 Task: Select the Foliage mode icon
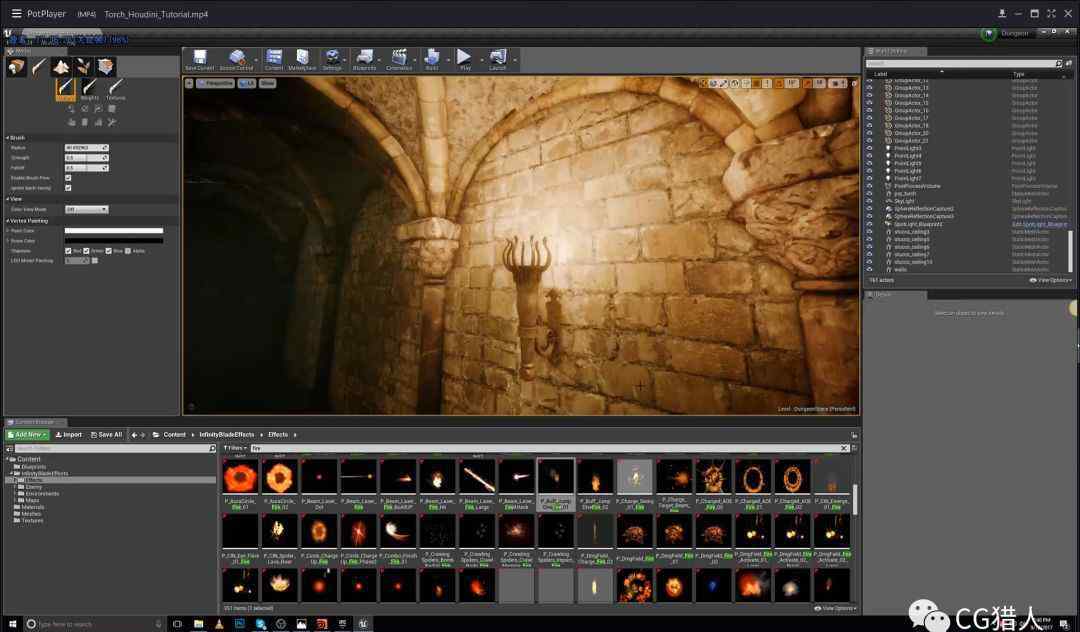(83, 67)
